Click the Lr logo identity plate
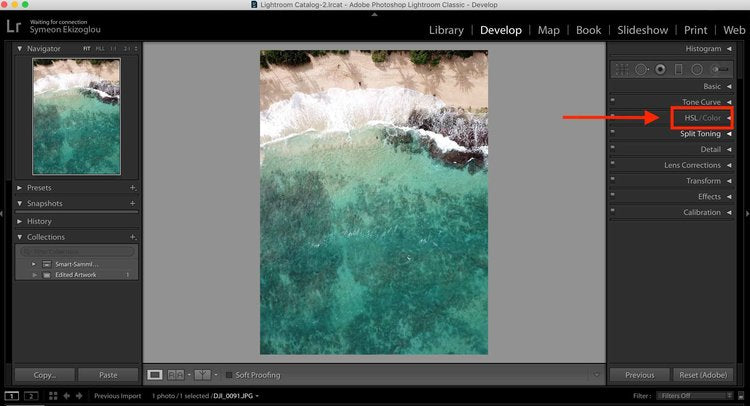Screen dimensions: 750x406 pyautogui.click(x=13, y=26)
